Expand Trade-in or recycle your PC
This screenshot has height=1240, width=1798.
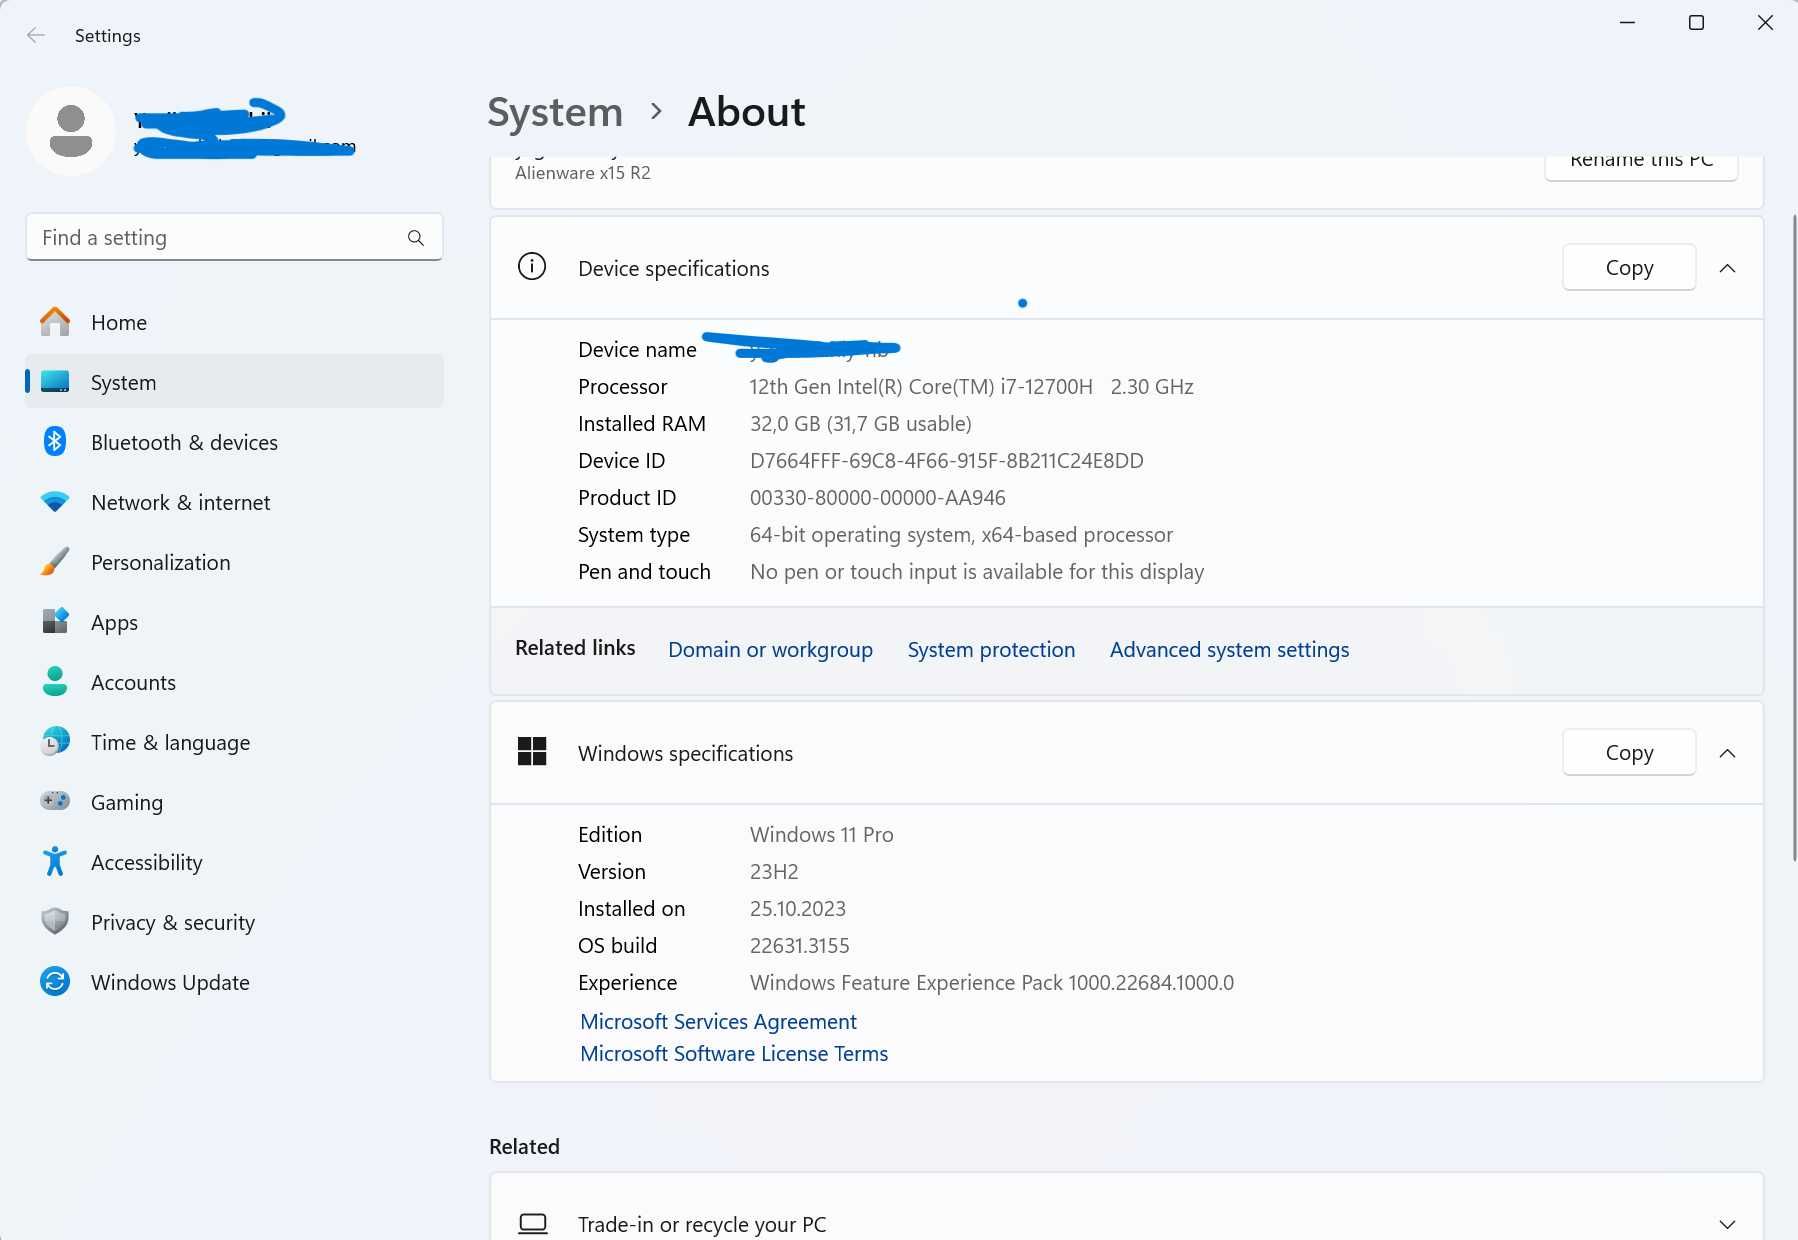pos(1727,1224)
